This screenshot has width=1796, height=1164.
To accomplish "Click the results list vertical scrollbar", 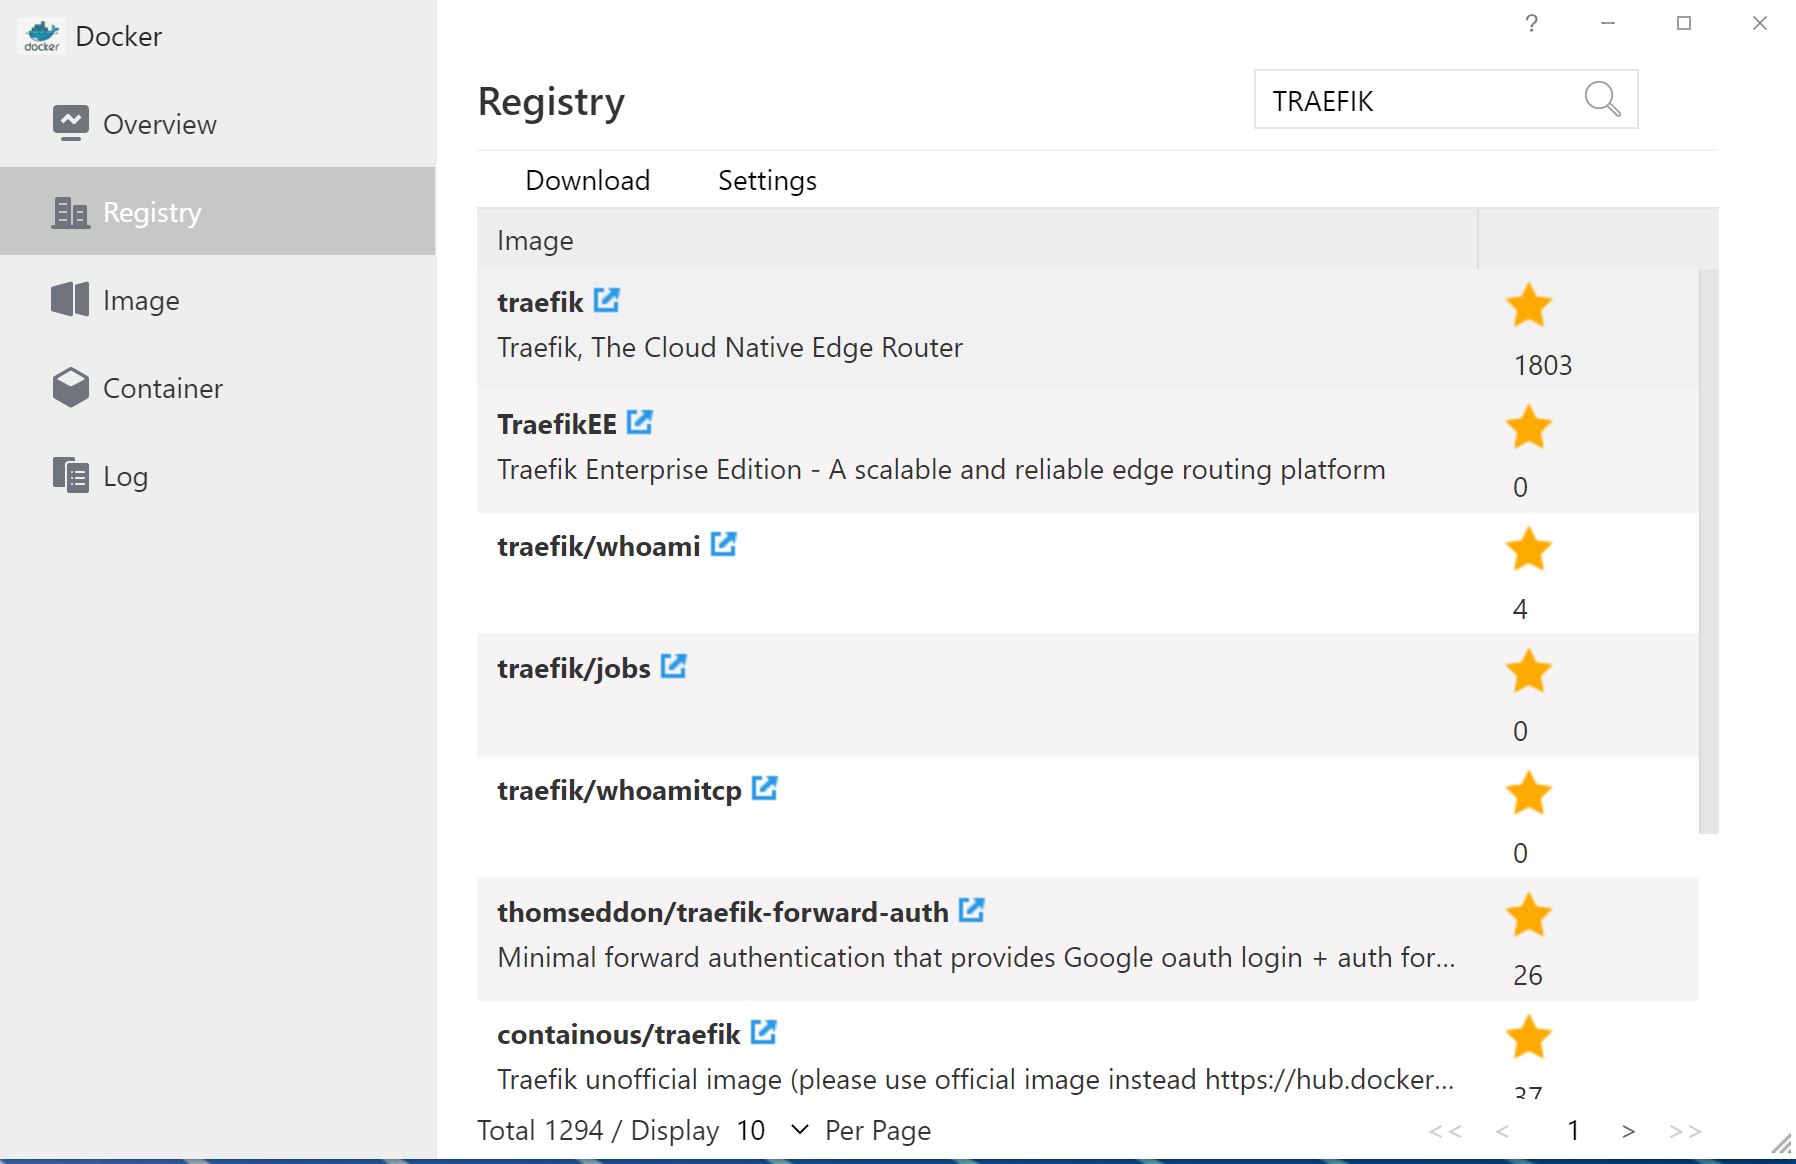I will point(1709,551).
